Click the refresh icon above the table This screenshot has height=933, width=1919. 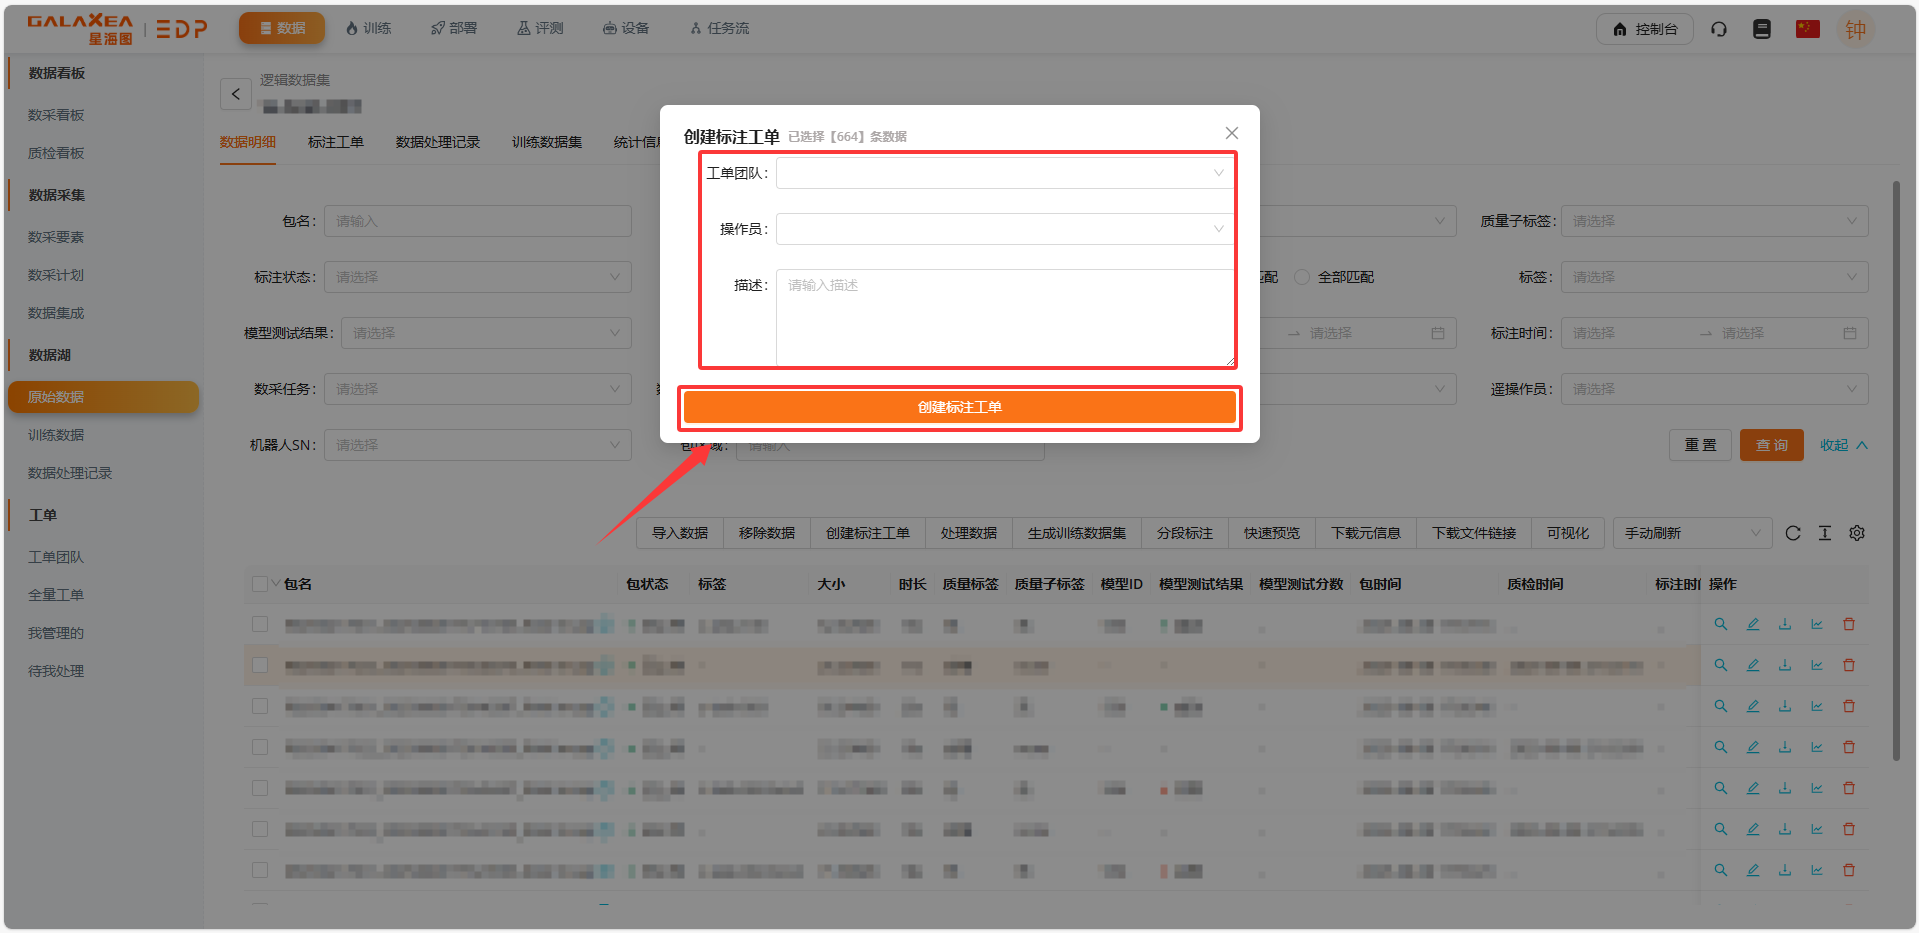(x=1793, y=533)
